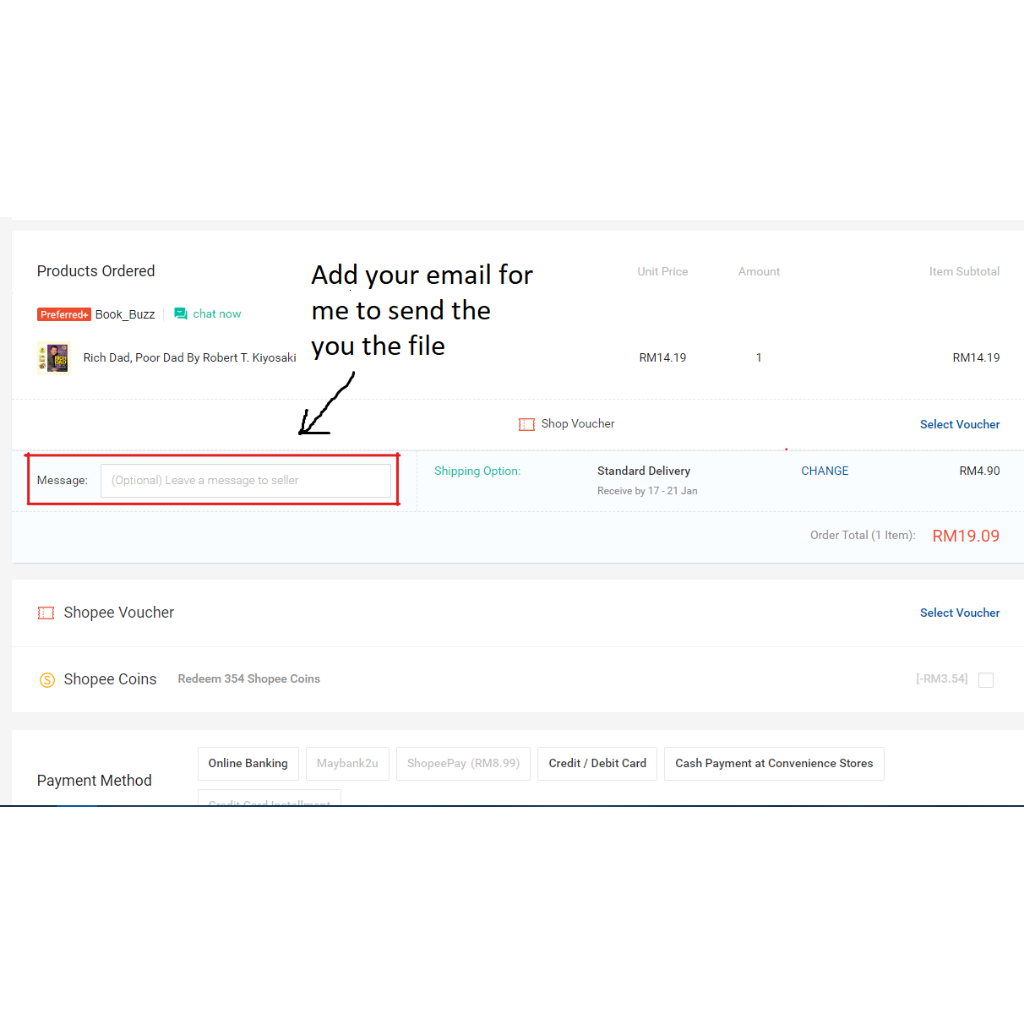Focus the message to seller input field
The width and height of the screenshot is (1024, 1024).
tap(246, 481)
